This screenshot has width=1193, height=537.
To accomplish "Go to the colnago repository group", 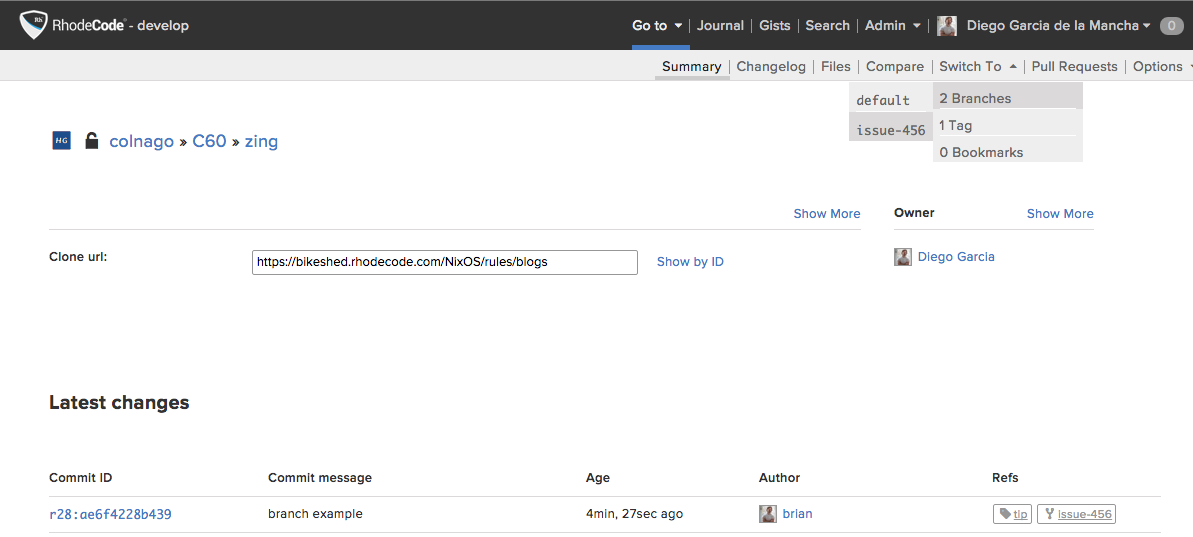I will [x=141, y=141].
